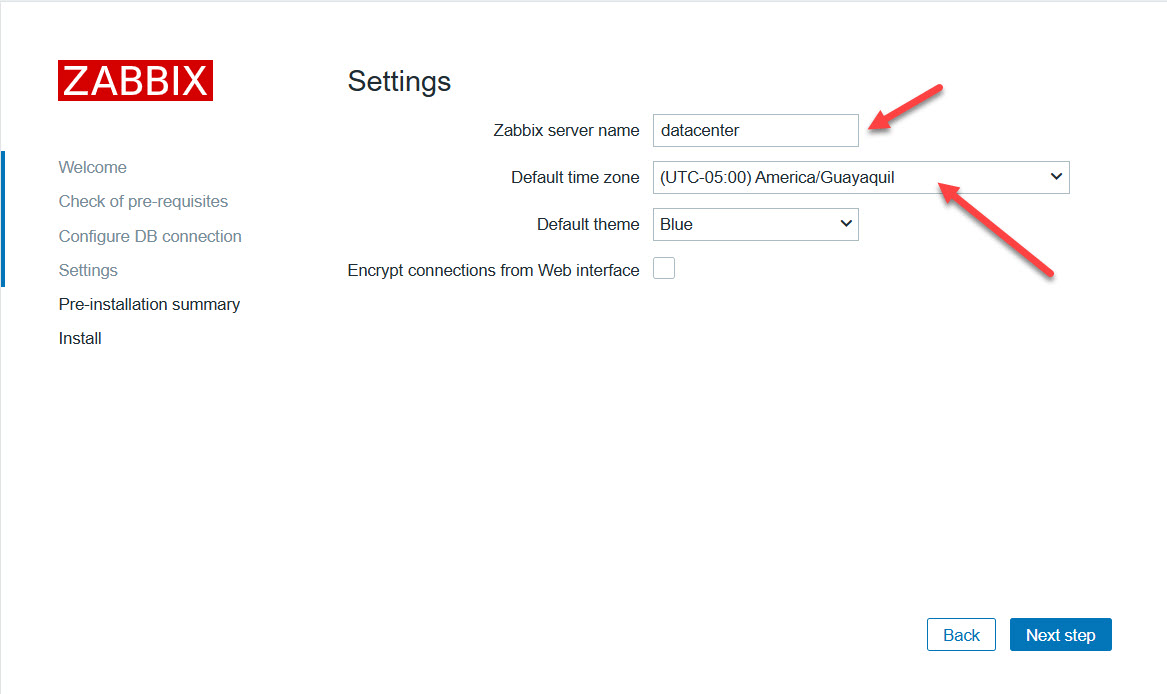Click the chevron arrow of the theme selector
This screenshot has height=694, width=1167.
pyautogui.click(x=846, y=224)
